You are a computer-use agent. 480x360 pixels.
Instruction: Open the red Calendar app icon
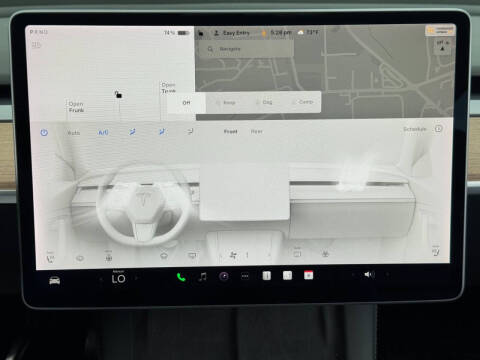308,275
